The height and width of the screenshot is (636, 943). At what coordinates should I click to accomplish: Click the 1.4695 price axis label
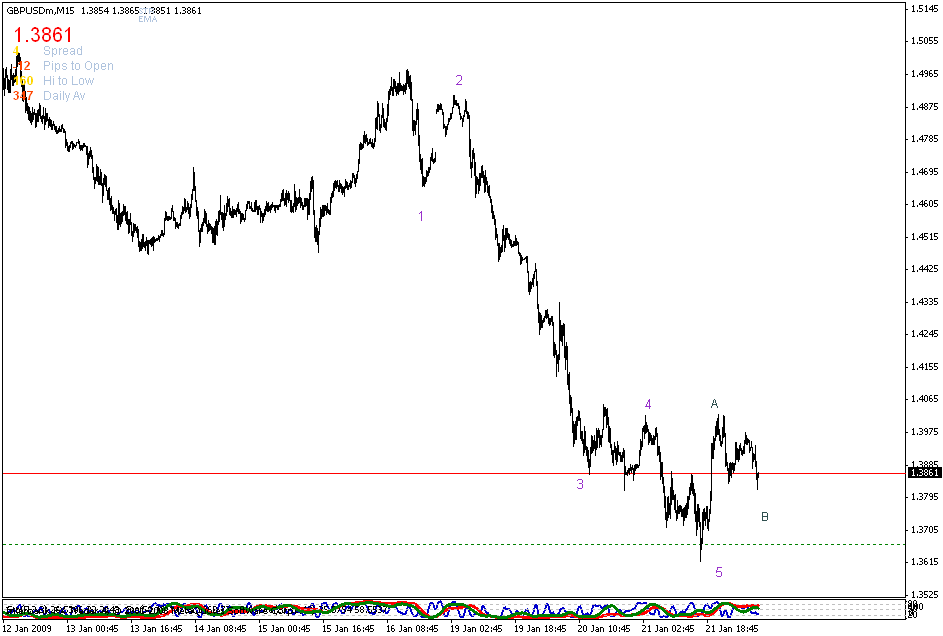925,172
